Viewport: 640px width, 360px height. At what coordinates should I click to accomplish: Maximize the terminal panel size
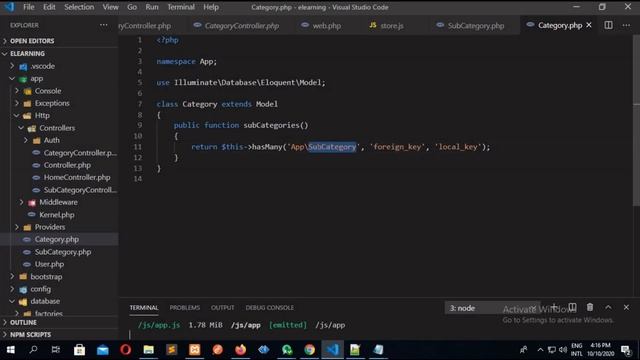coord(608,307)
